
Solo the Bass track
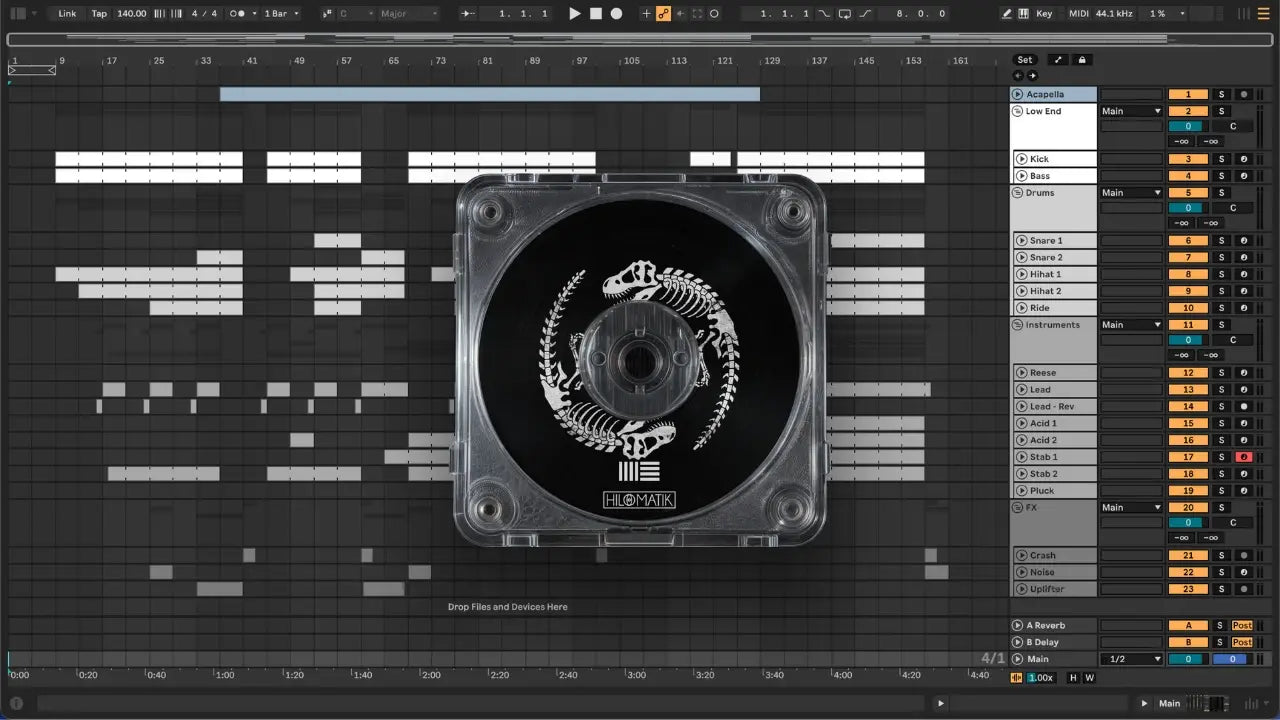click(1220, 176)
